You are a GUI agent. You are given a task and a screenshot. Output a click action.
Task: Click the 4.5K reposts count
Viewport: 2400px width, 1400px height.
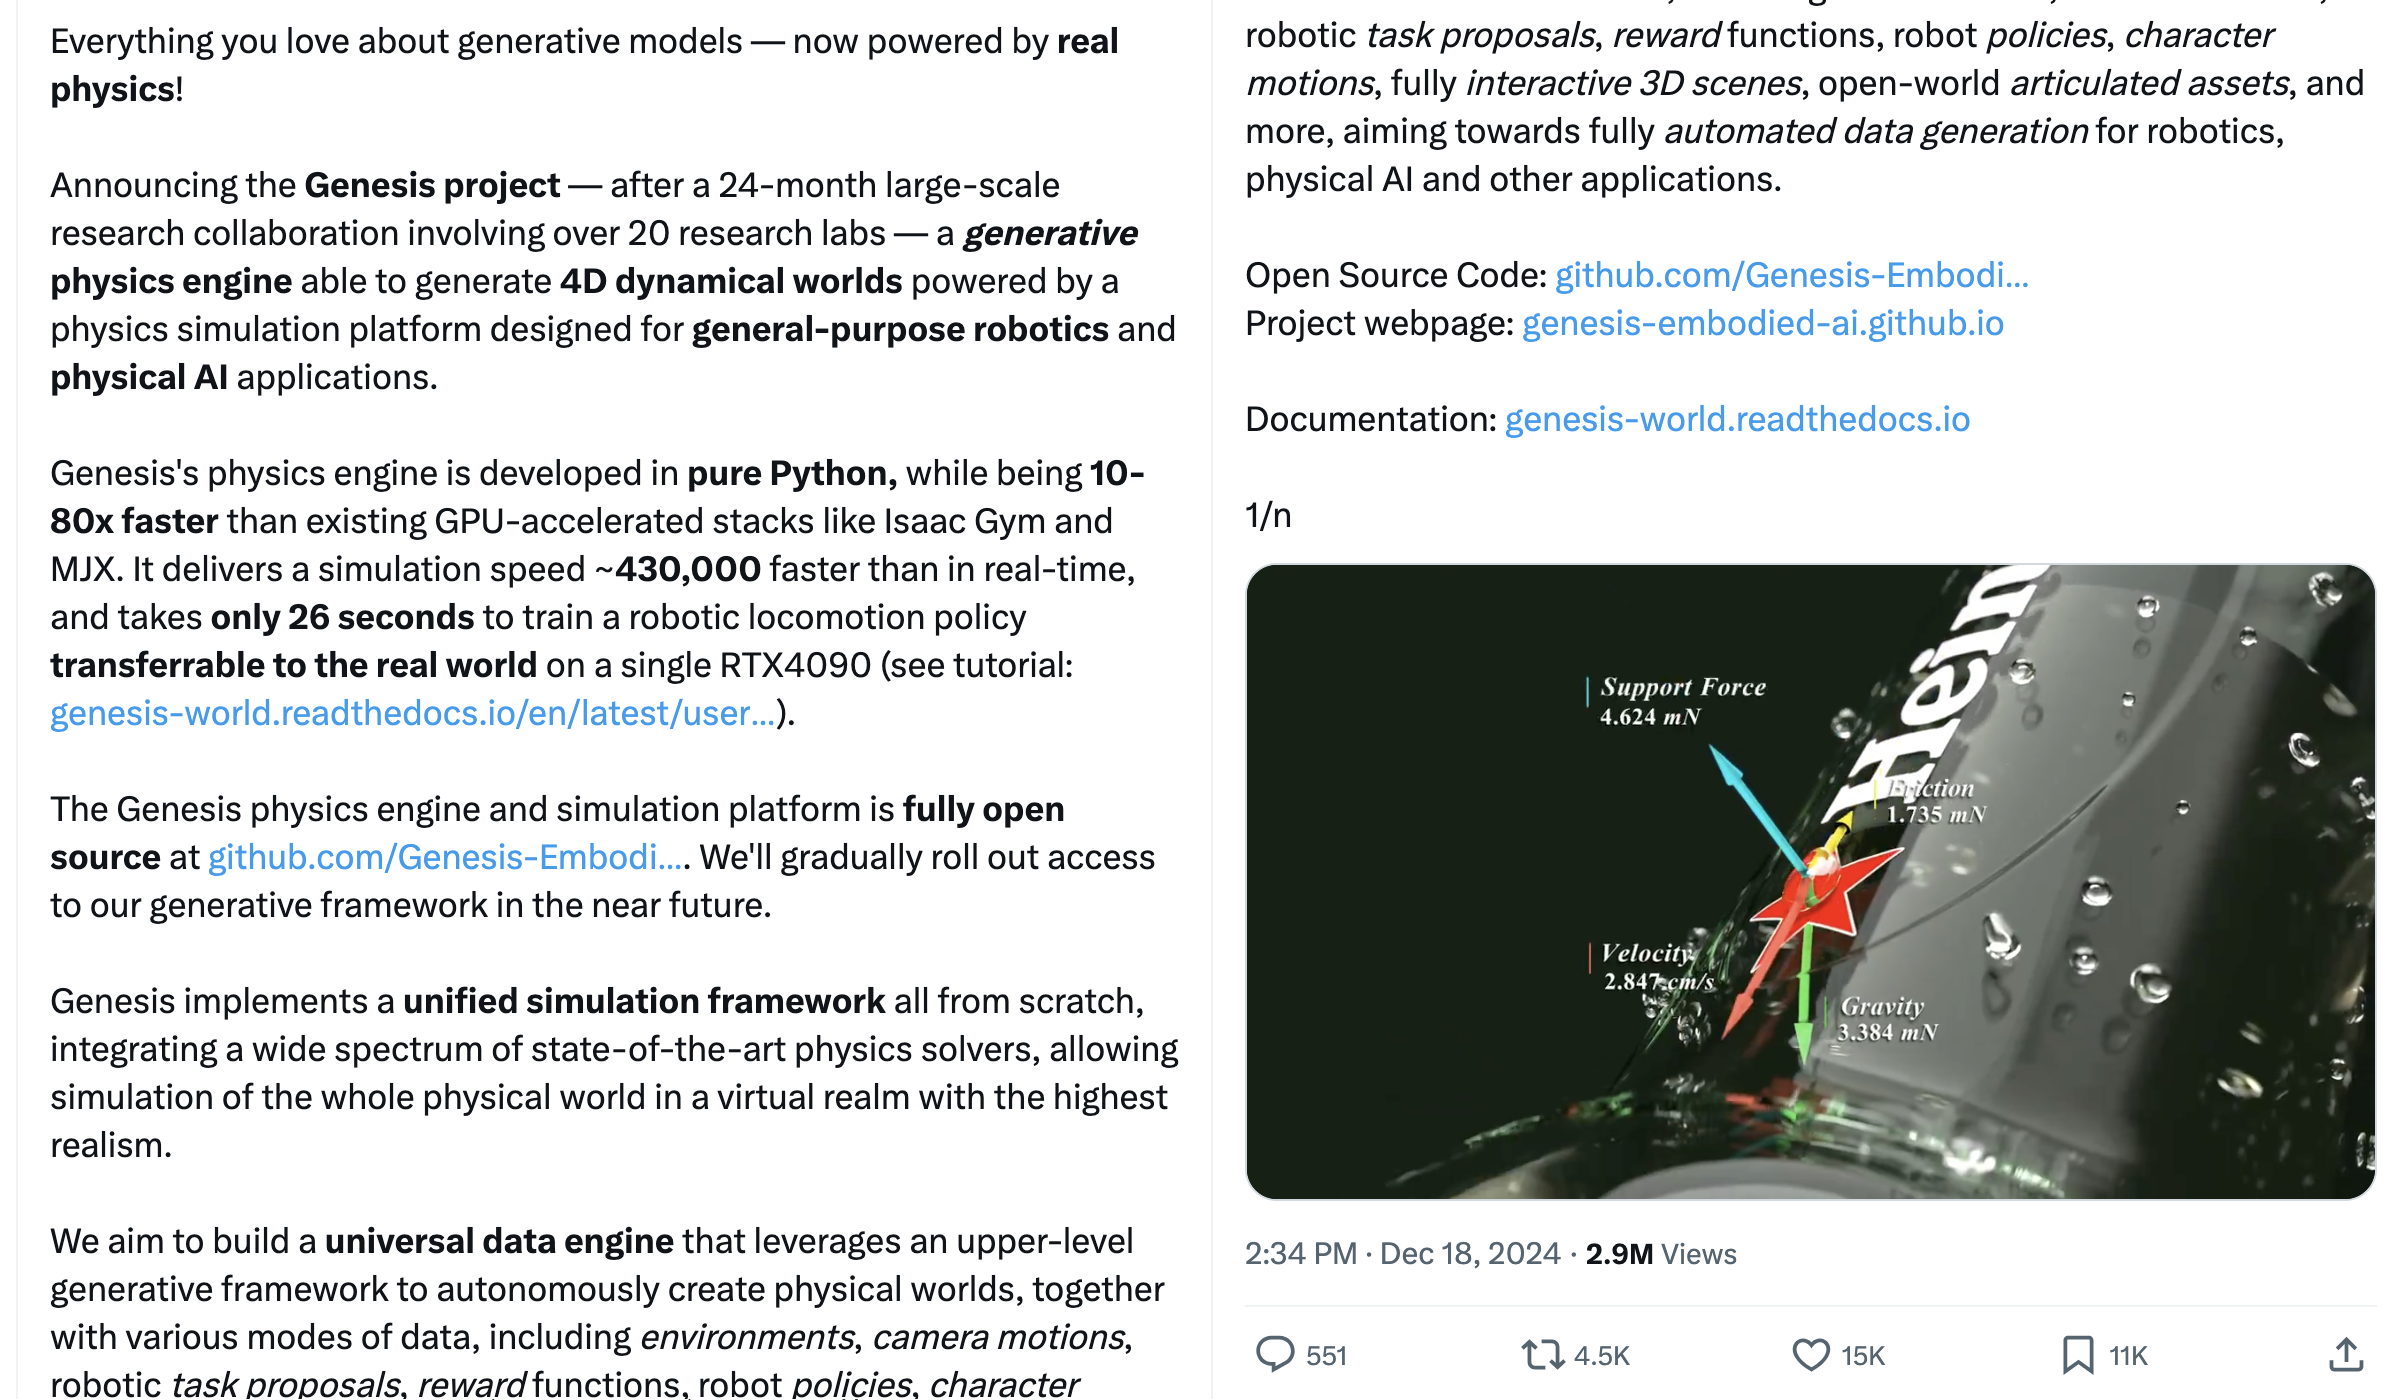[1602, 1356]
